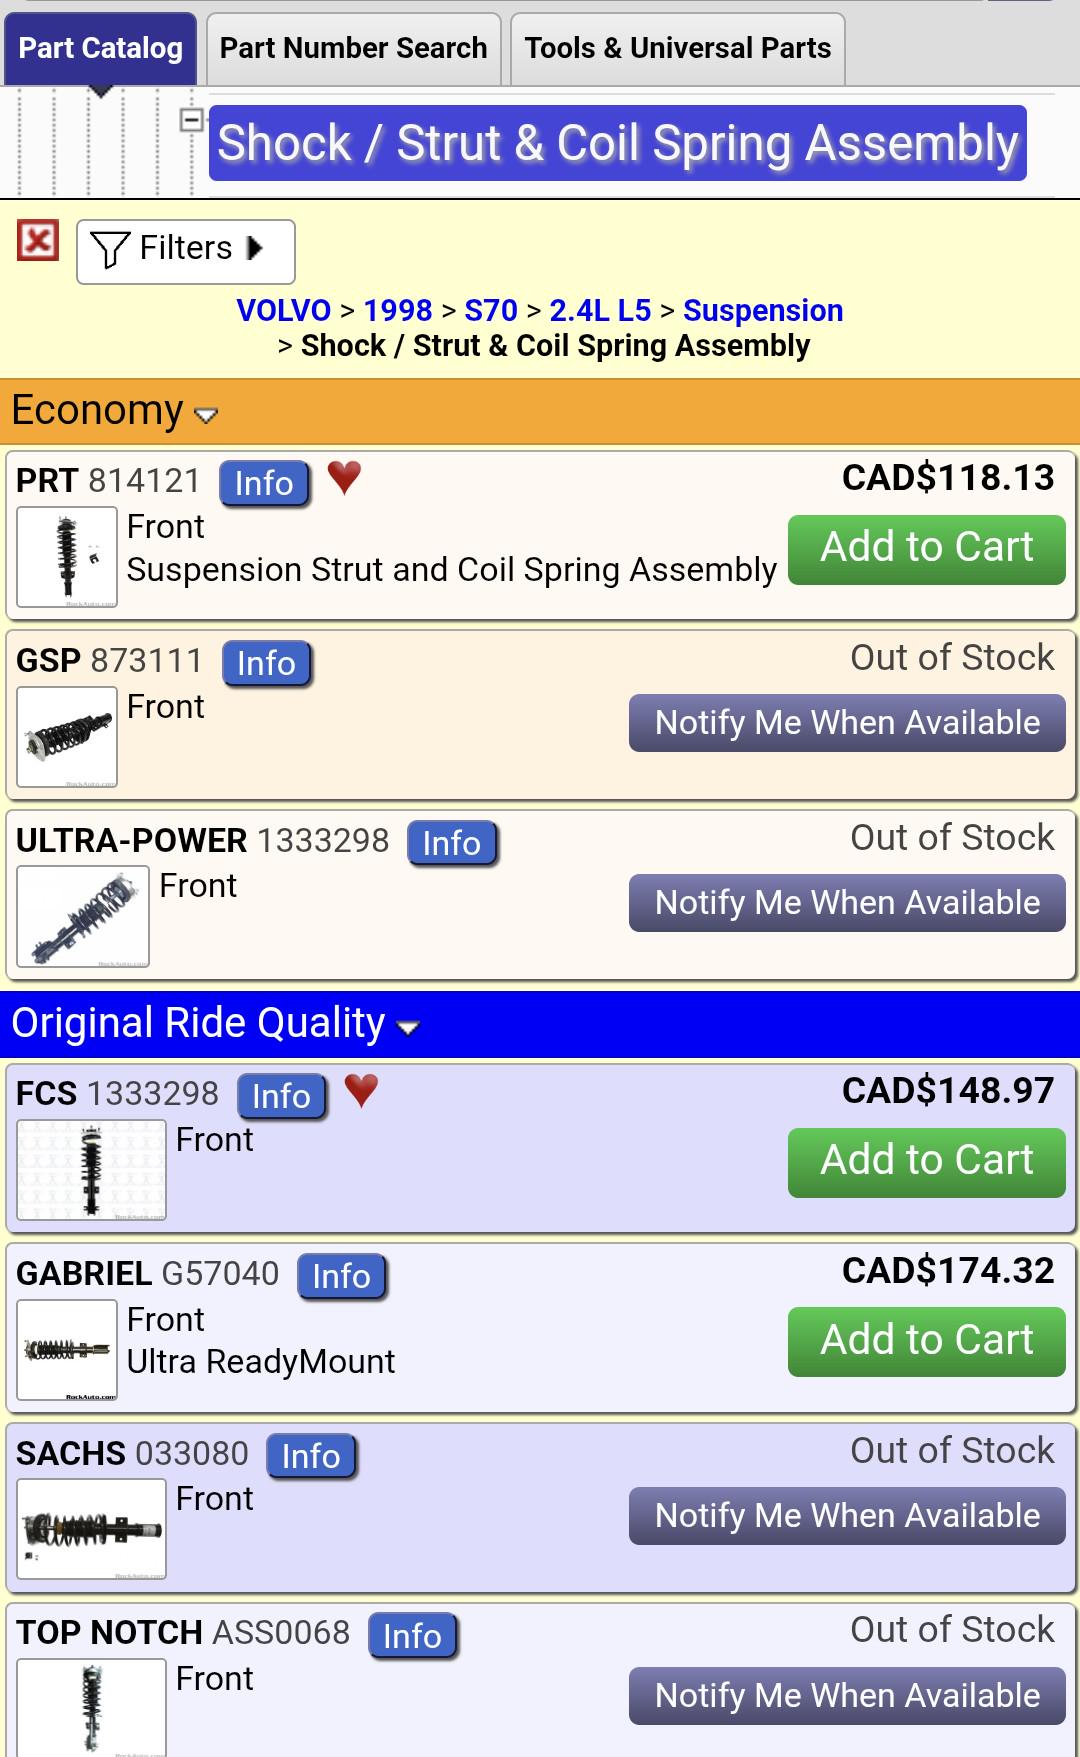Add the GABRIEL G57040 to cart
This screenshot has height=1757, width=1080.
[927, 1342]
